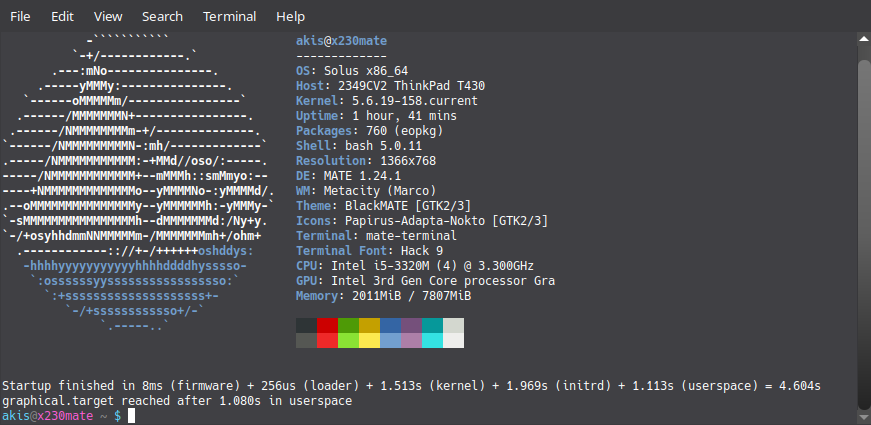The height and width of the screenshot is (425, 871).
Task: Click the 'Terminal Font: Hack 9' line
Action: coord(369,251)
